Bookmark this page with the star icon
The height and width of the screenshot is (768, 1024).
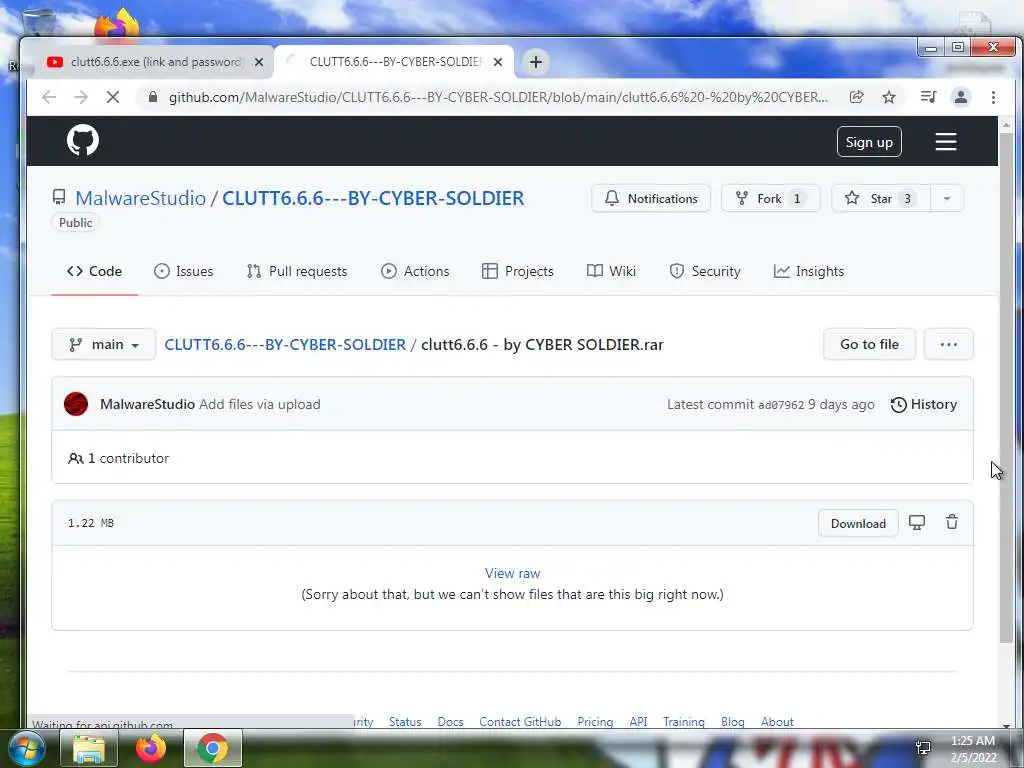click(889, 97)
